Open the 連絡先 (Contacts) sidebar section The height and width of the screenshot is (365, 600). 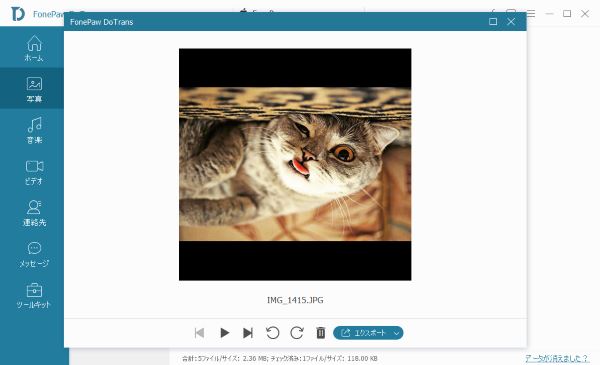click(34, 213)
